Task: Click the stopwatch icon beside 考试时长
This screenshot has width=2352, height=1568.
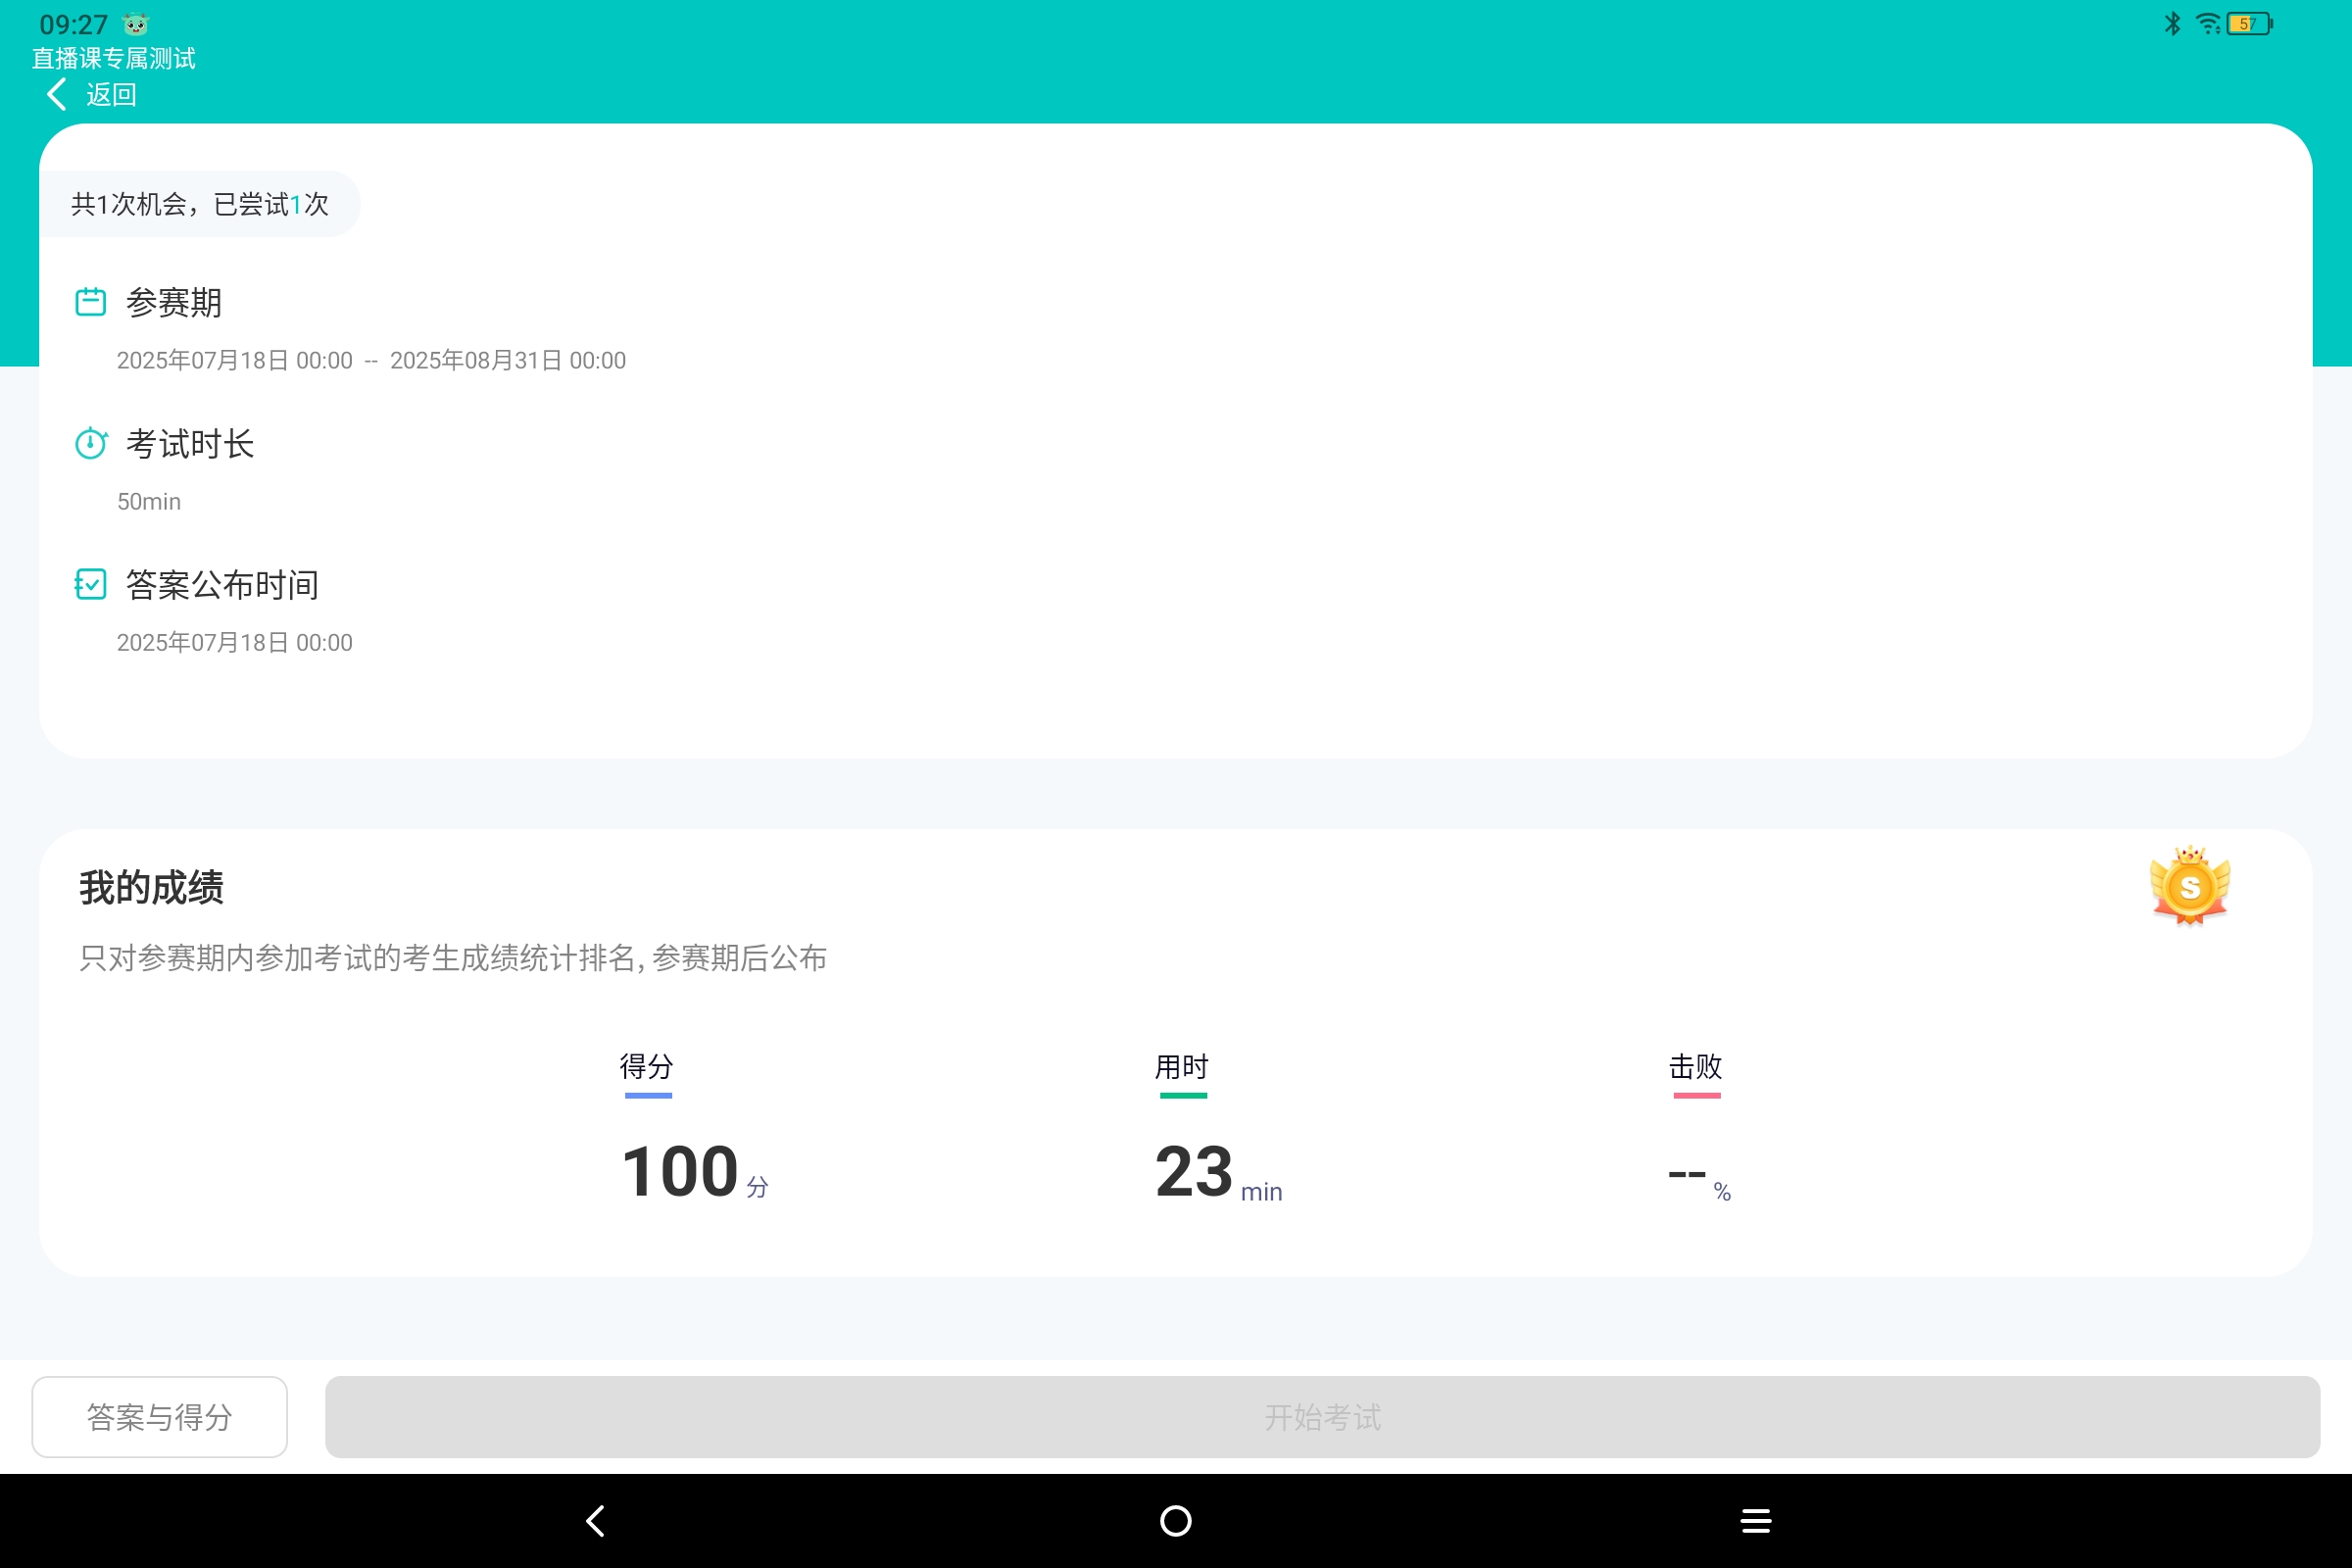Action: point(91,443)
